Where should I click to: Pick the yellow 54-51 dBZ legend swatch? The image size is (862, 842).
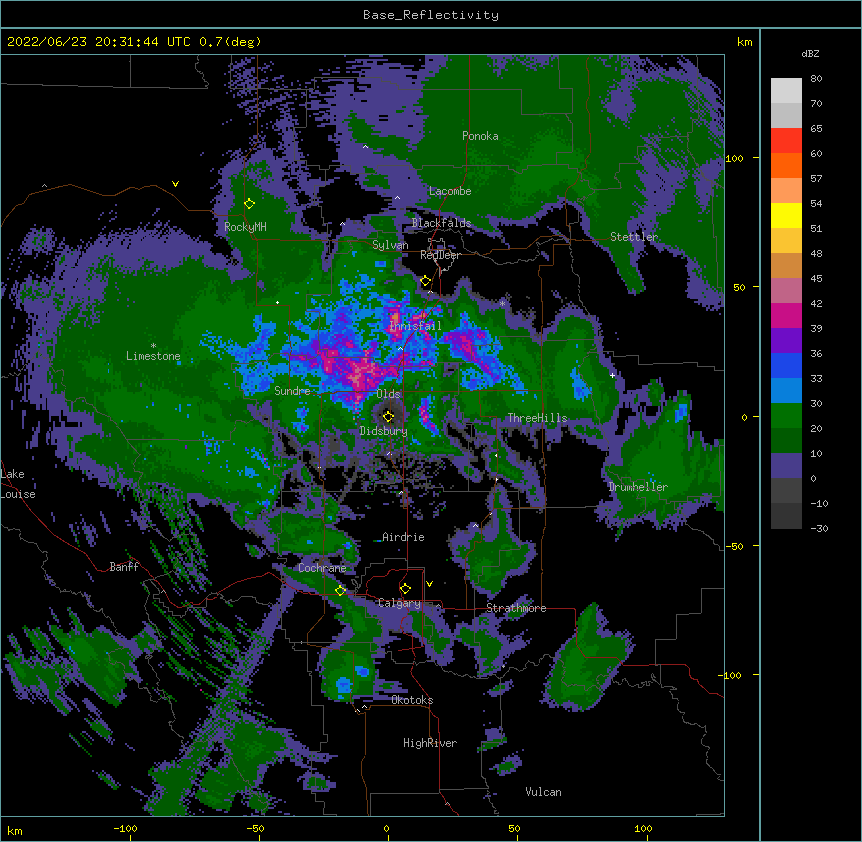click(786, 215)
